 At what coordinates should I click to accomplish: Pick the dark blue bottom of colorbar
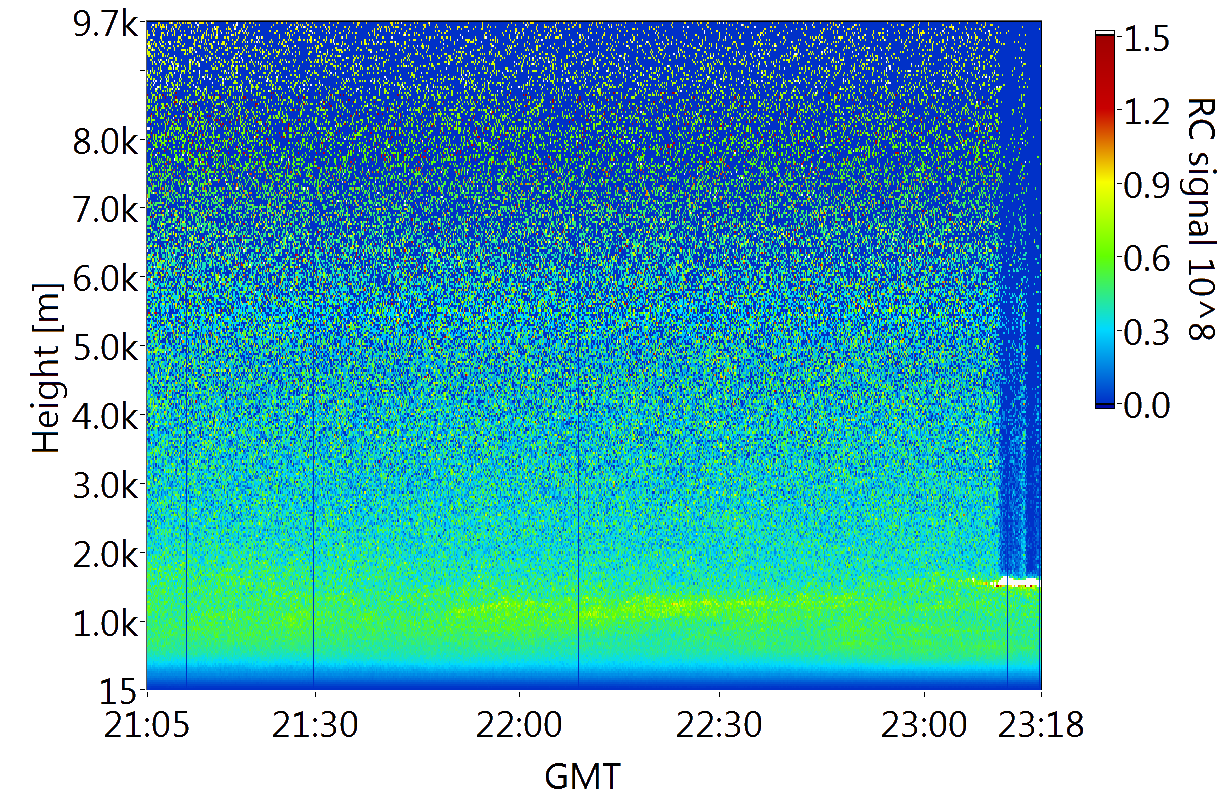click(x=1104, y=403)
